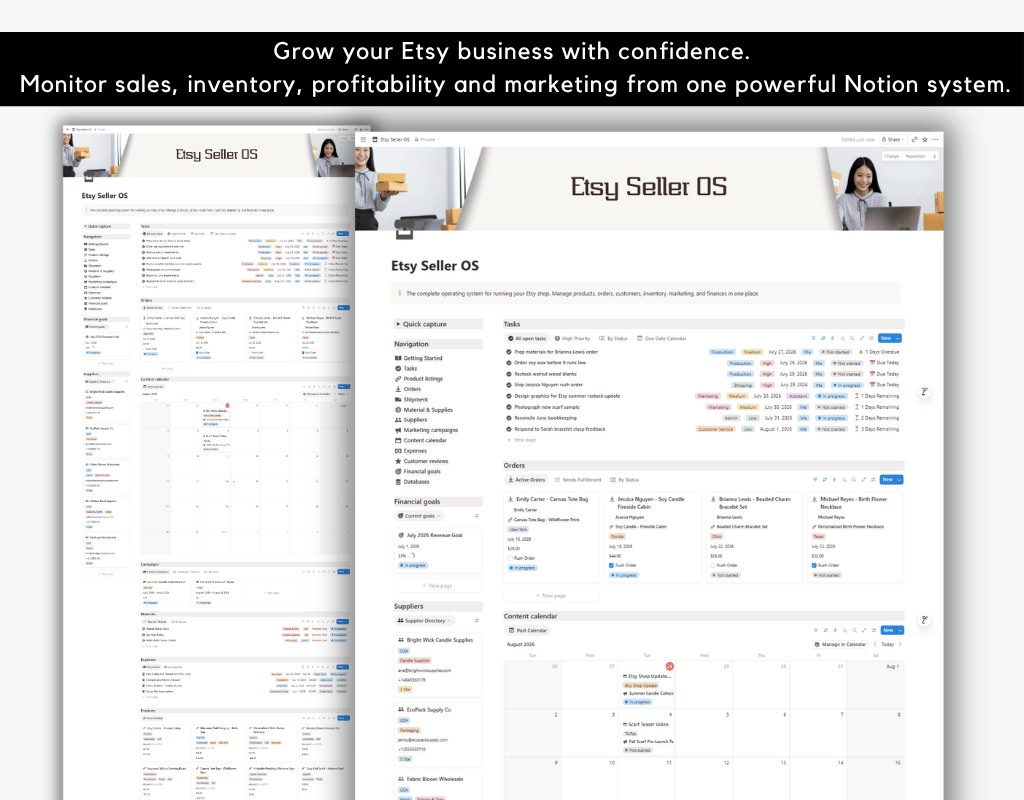
Task: Add page to favorites with the star icon
Action: [925, 139]
